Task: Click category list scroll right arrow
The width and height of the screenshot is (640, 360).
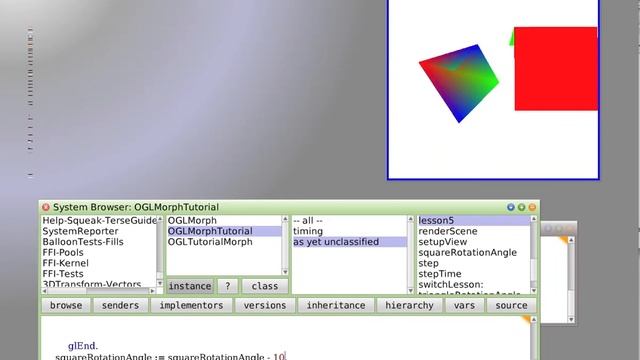Action: (153, 291)
